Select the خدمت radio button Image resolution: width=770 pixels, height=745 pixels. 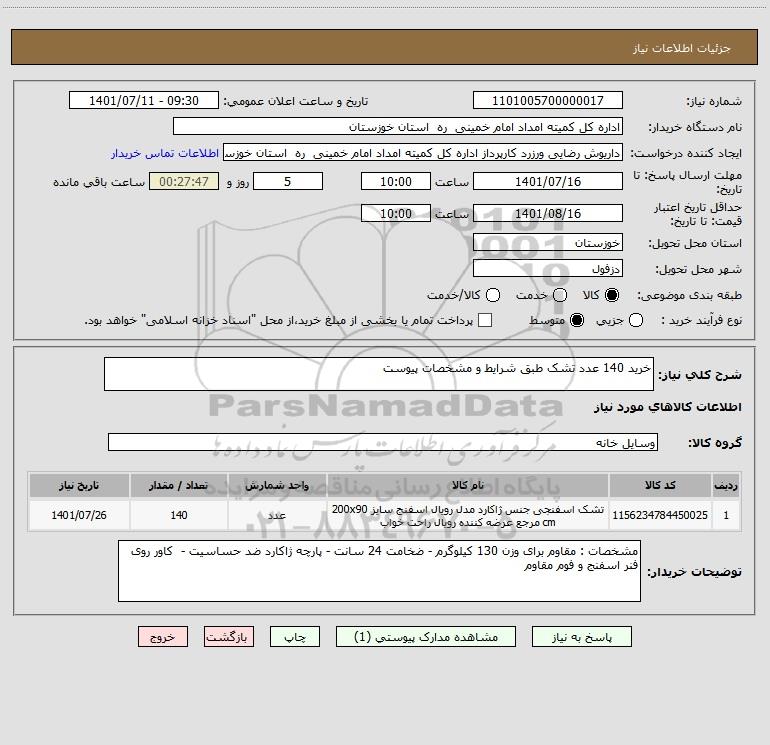pyautogui.click(x=560, y=295)
